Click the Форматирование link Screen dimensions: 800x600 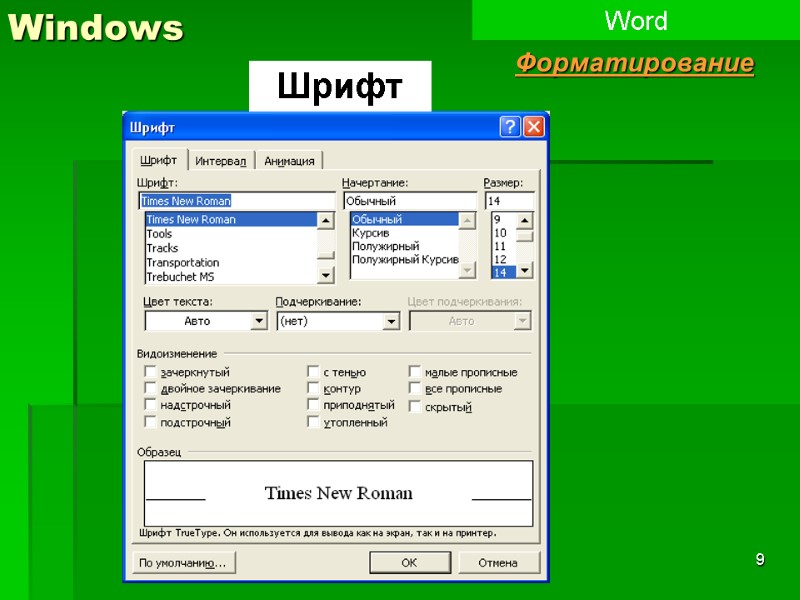pos(635,64)
